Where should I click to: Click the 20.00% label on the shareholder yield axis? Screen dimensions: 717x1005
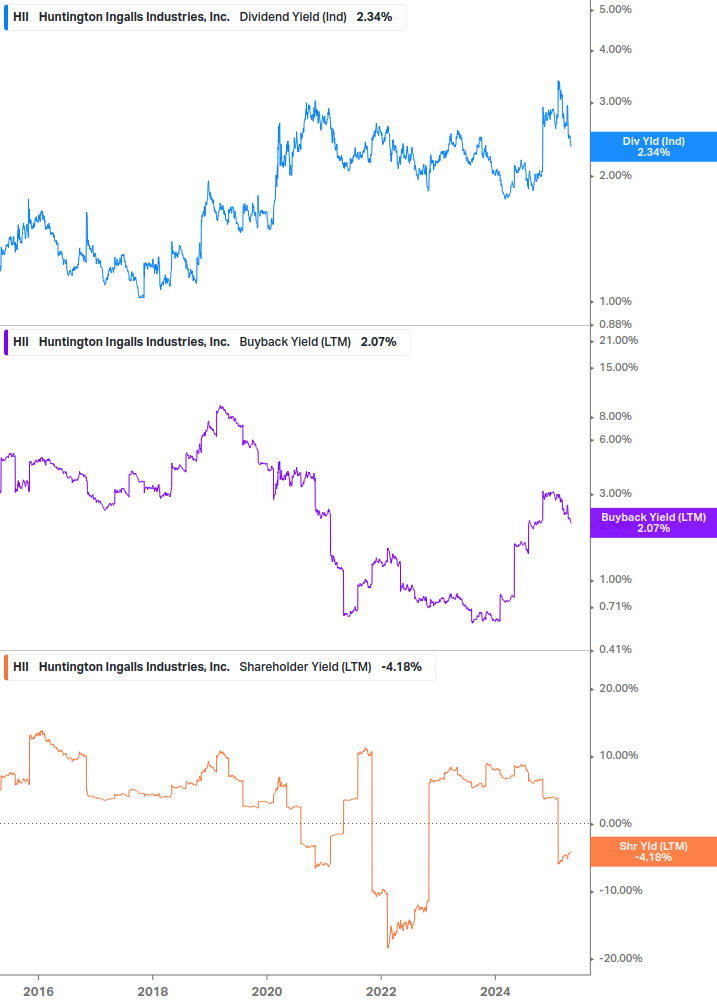[618, 688]
